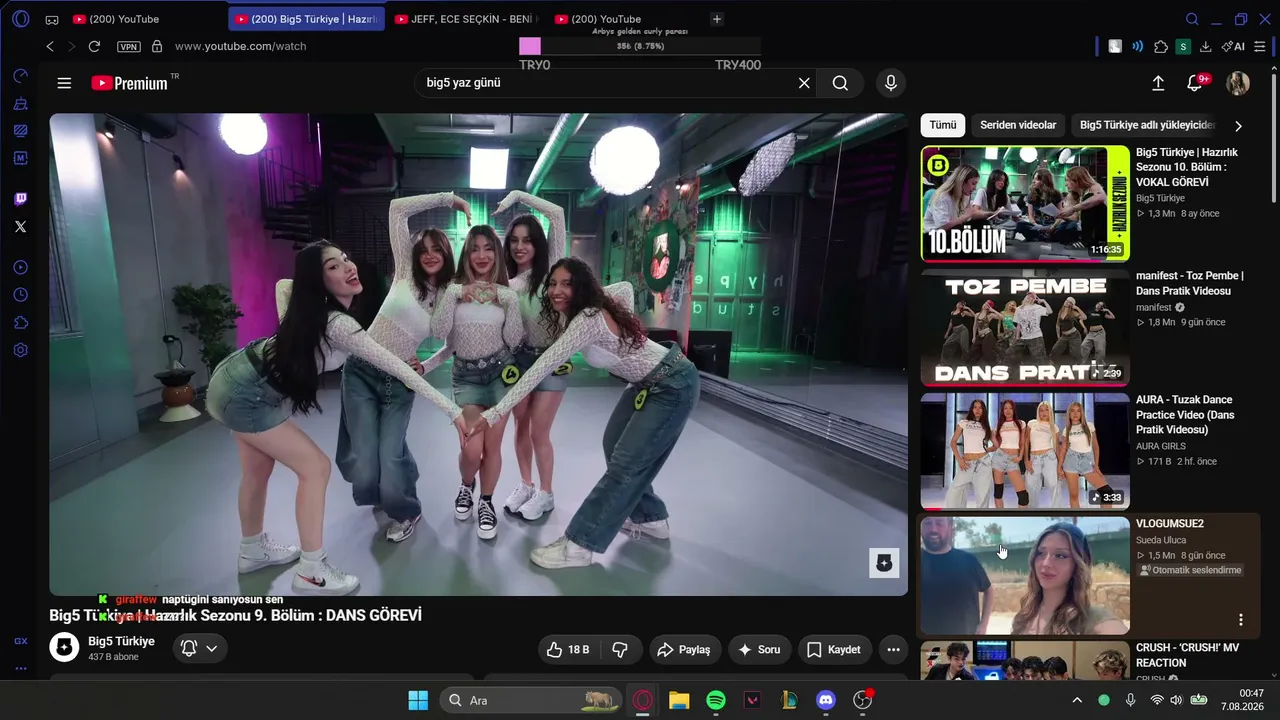This screenshot has width=1280, height=720.
Task: Open the account profile avatar
Action: point(1238,83)
